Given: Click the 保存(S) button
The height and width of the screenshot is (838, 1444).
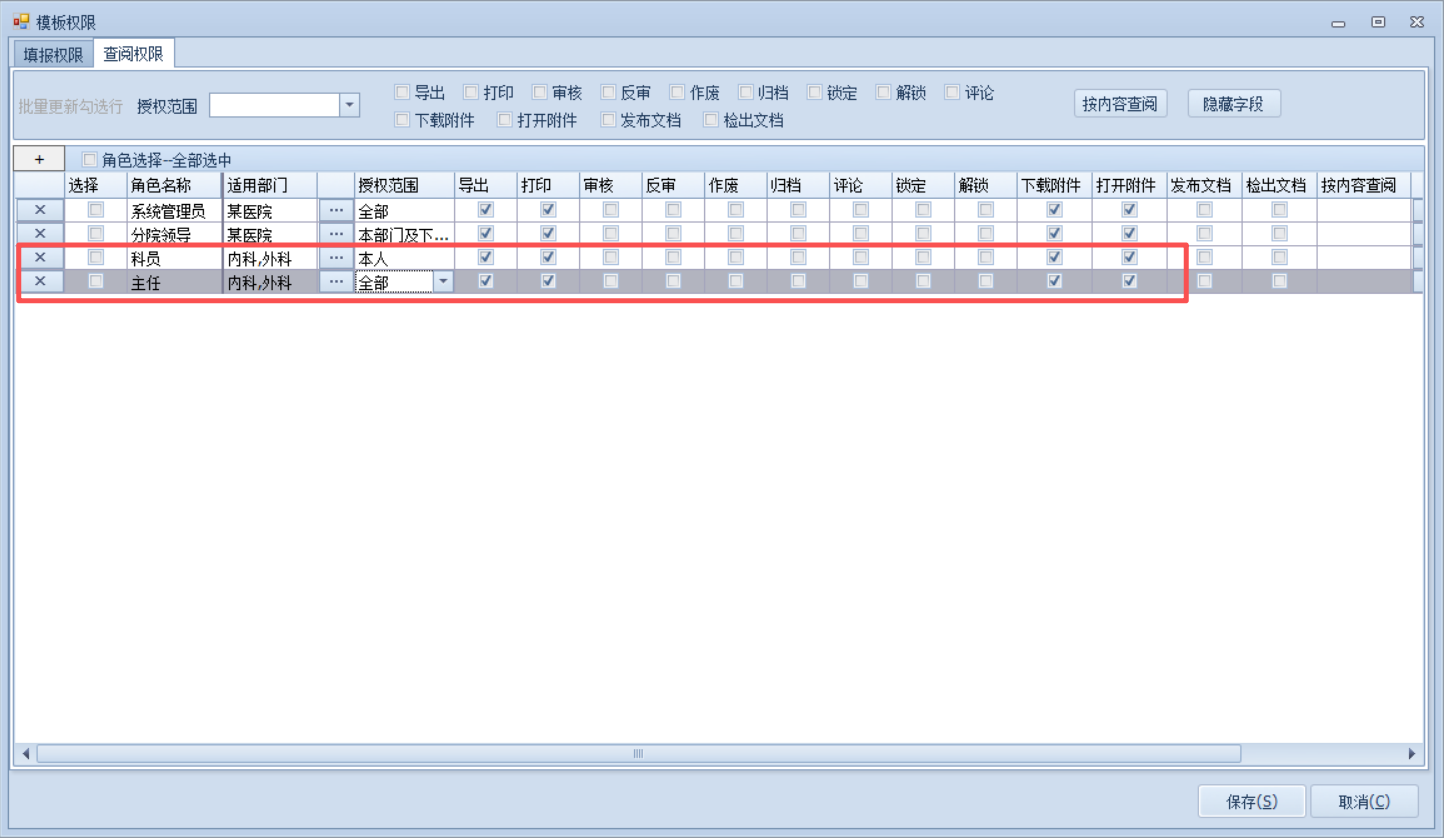Looking at the screenshot, I should click(x=1251, y=801).
